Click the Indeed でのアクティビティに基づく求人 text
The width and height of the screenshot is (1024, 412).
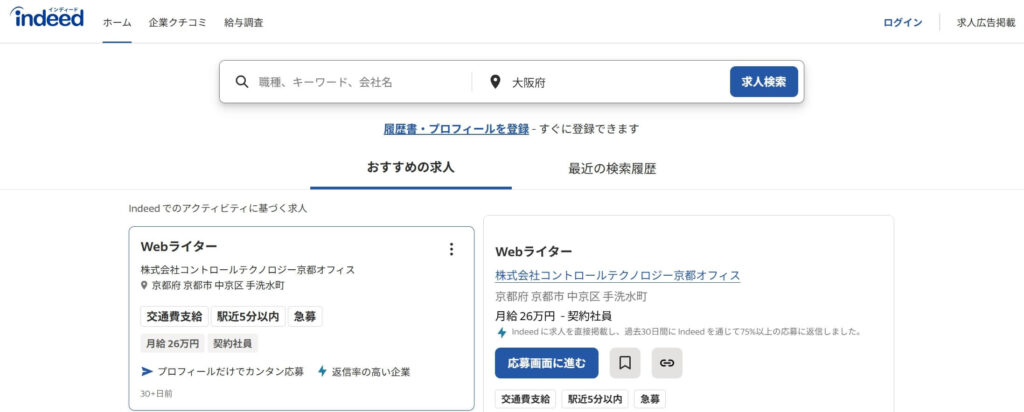click(217, 208)
